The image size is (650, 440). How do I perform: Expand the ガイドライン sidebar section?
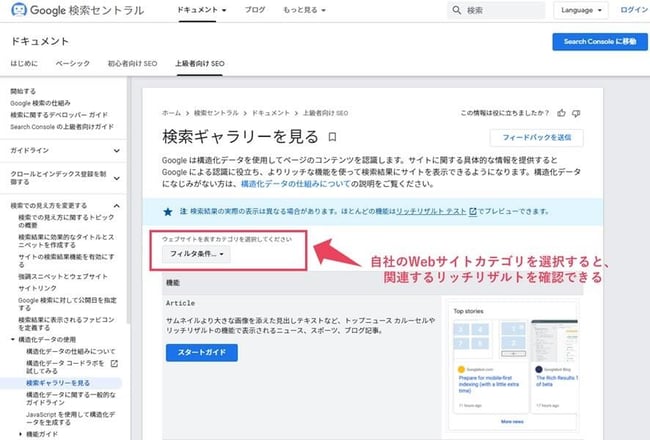click(x=116, y=150)
